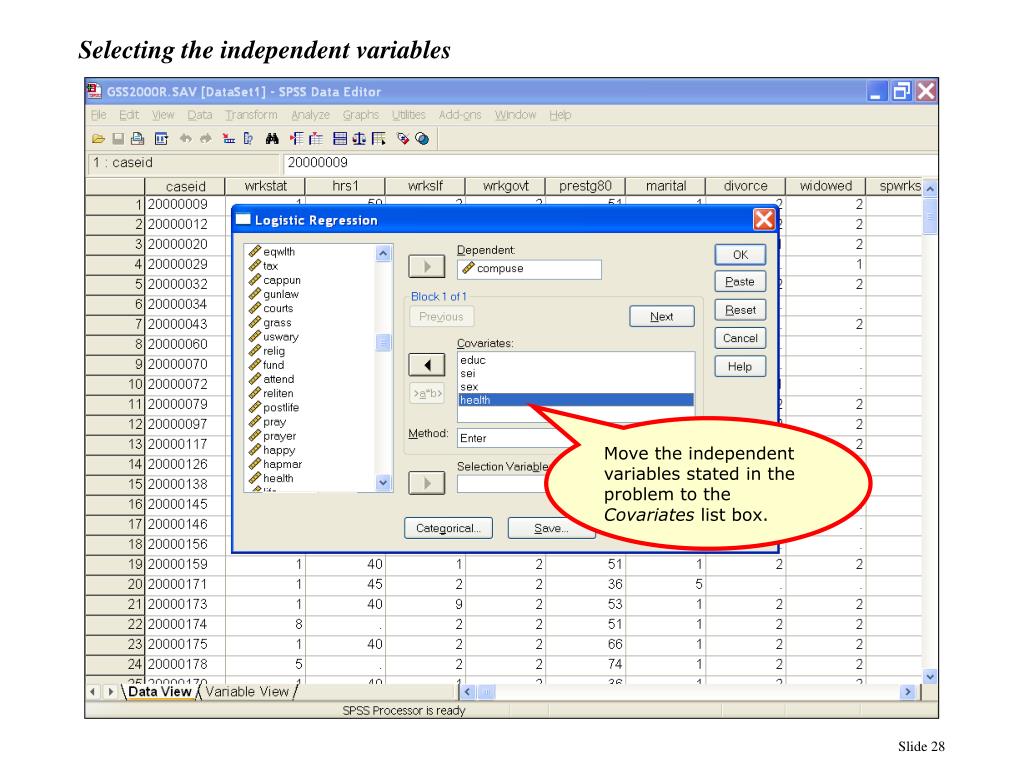Viewport: 1024px width, 768px height.
Task: Click the Redo arrow in toolbar
Action: pos(206,138)
